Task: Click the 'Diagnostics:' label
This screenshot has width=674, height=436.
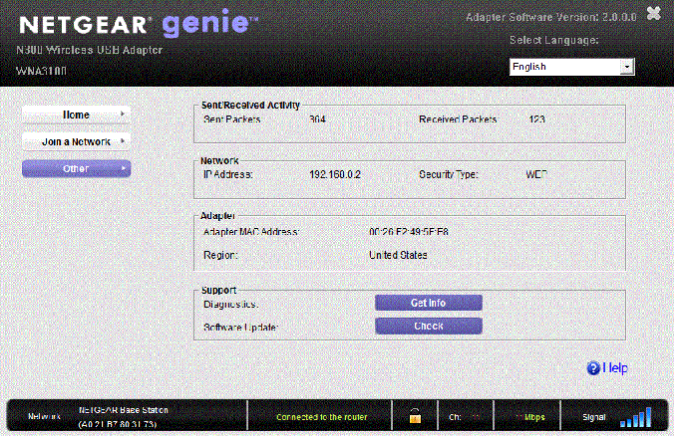Action: tap(230, 304)
